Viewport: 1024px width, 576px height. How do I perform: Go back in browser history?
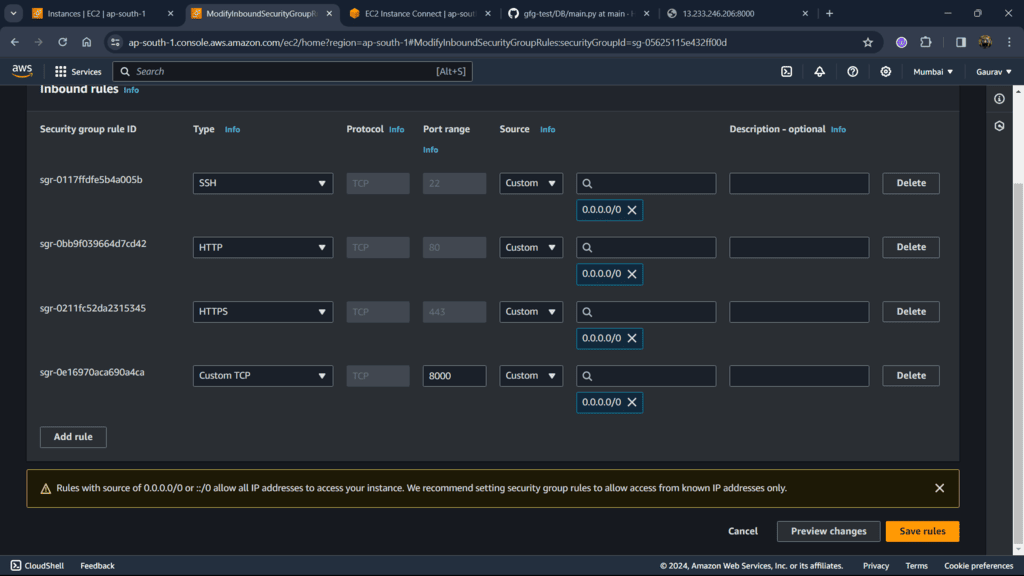tap(14, 42)
